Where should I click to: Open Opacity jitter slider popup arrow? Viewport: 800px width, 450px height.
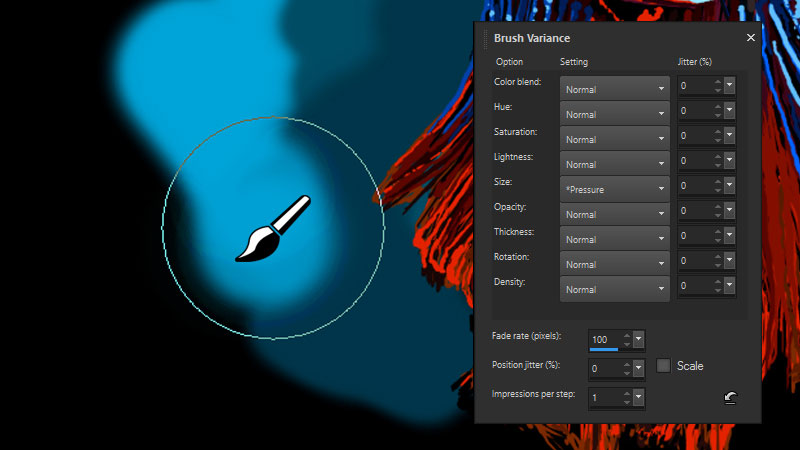point(730,211)
